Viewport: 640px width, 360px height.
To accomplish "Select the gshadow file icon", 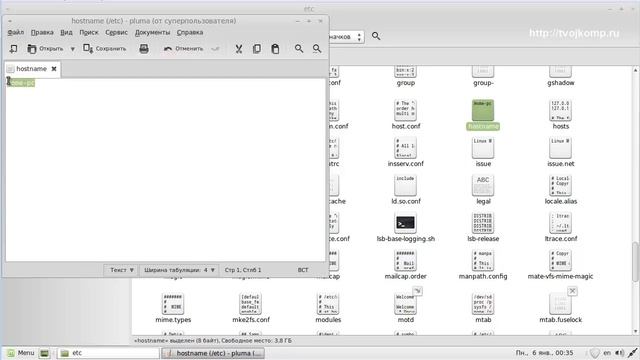I will [560, 76].
